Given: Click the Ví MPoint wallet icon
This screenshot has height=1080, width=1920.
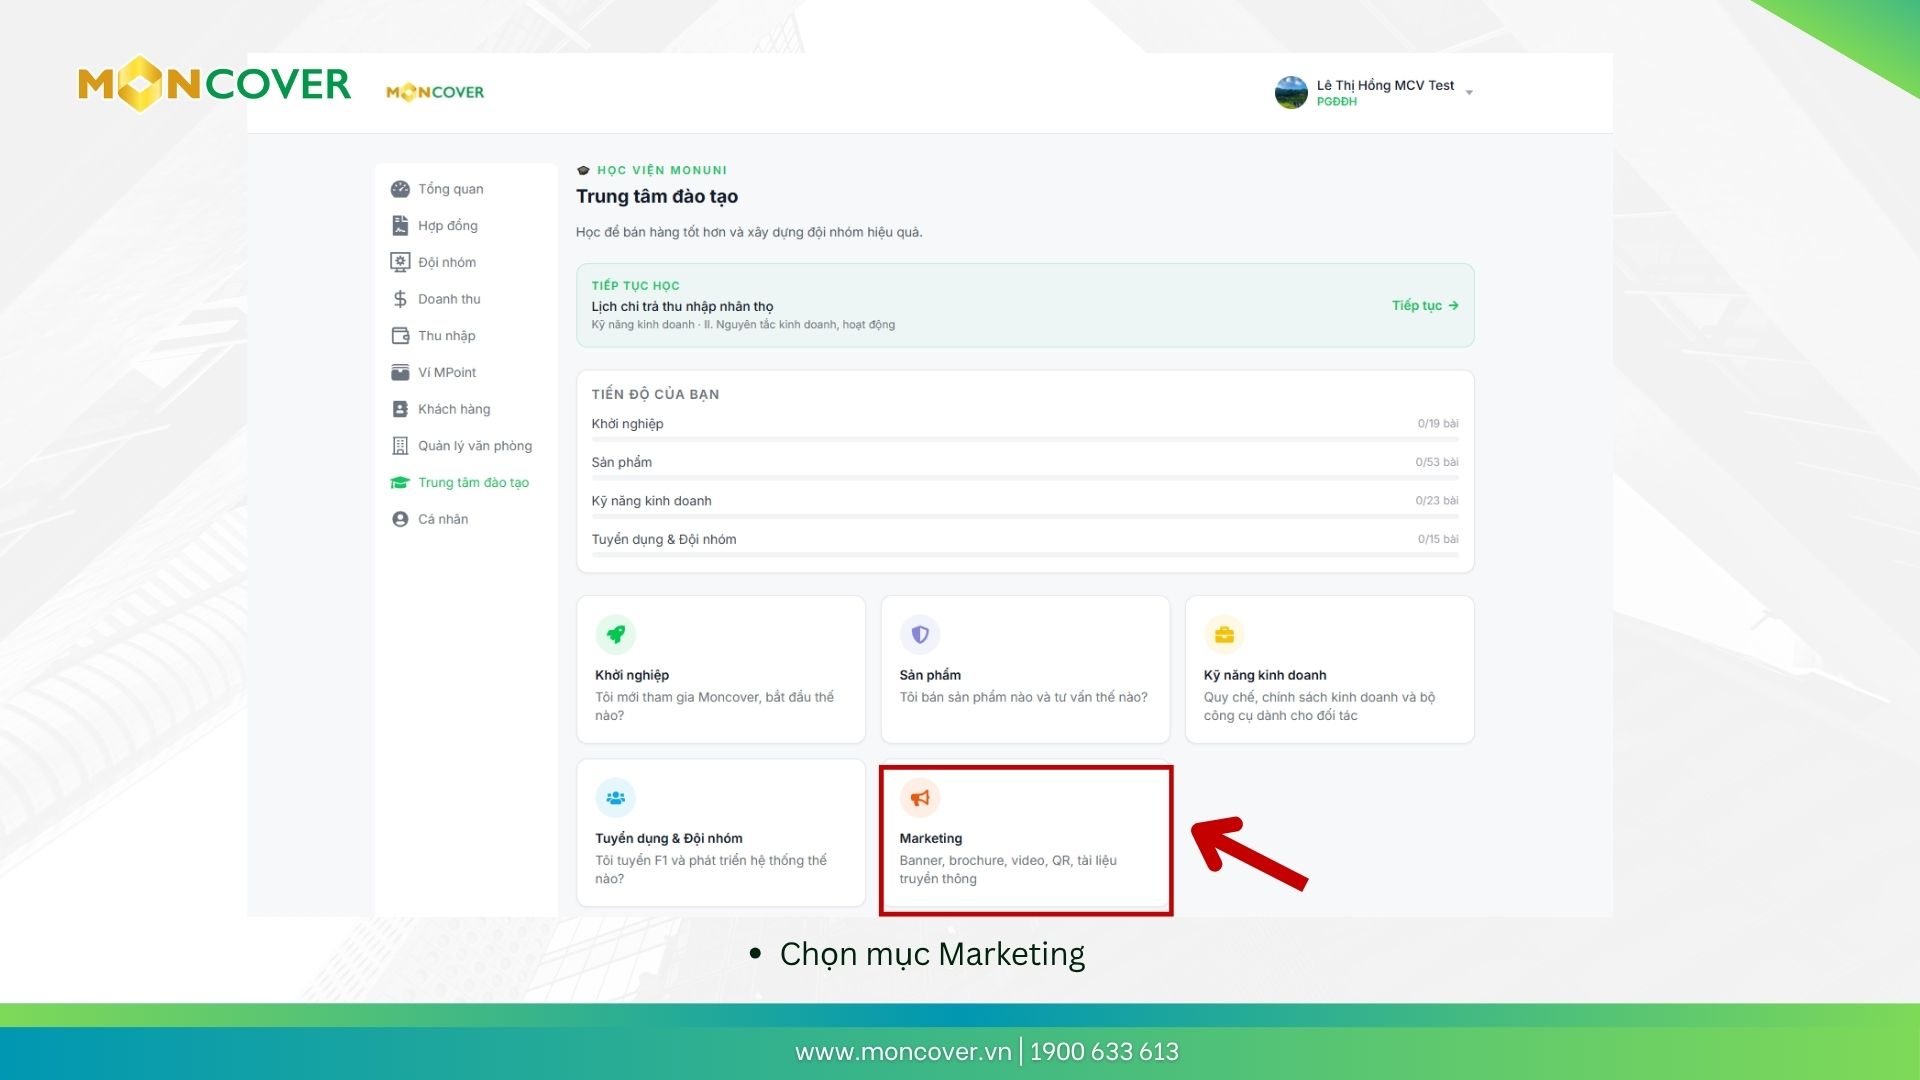Looking at the screenshot, I should click(400, 372).
